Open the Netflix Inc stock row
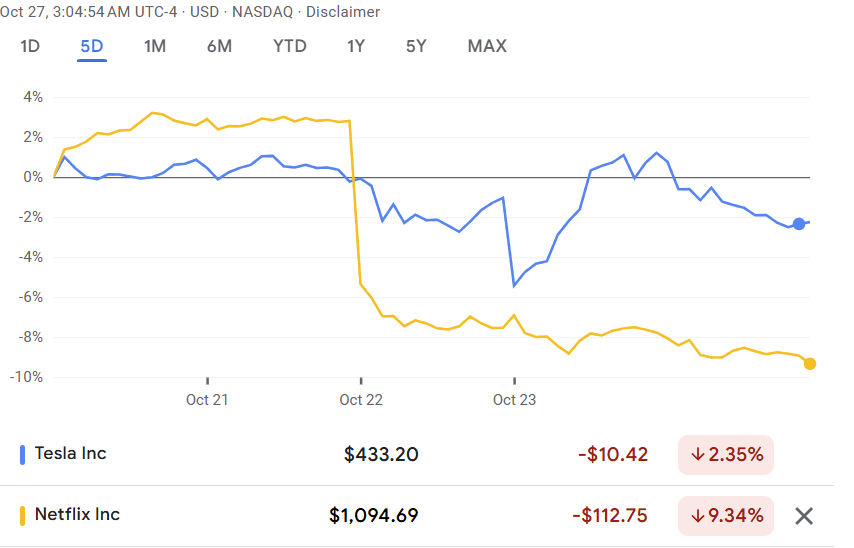Image resolution: width=854 pixels, height=548 pixels. point(77,515)
